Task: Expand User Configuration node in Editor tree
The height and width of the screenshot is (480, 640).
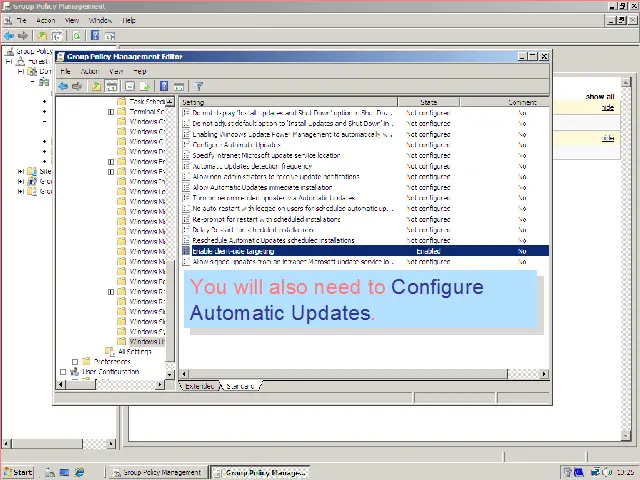Action: (63, 372)
